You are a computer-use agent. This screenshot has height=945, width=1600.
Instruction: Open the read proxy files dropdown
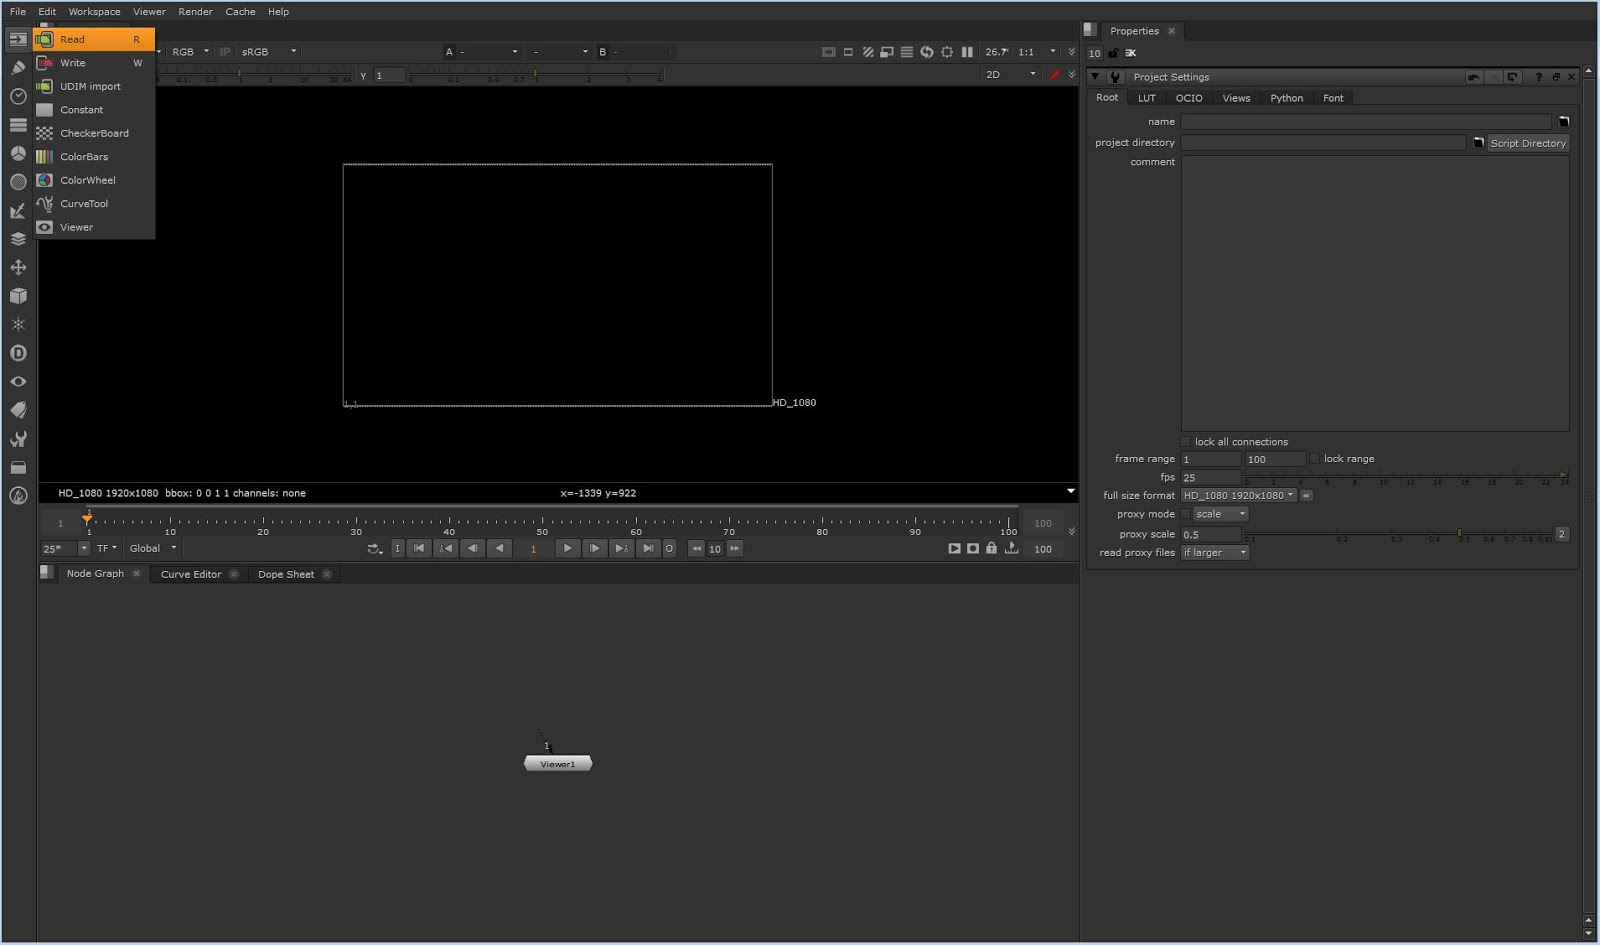click(x=1214, y=552)
